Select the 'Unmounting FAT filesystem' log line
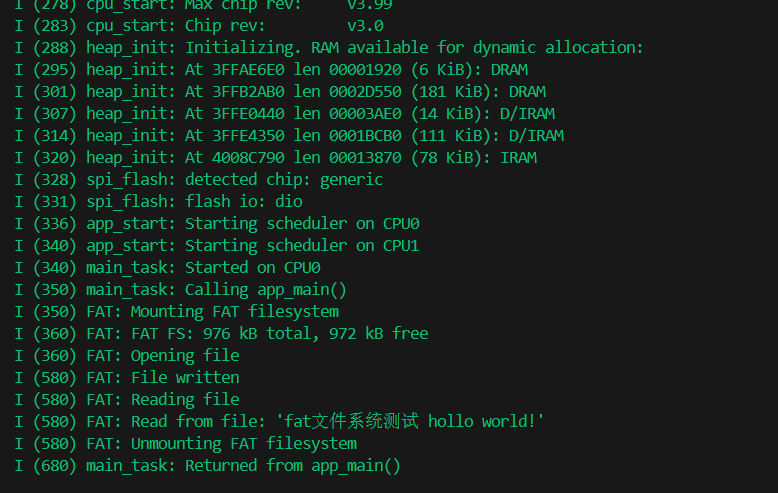Image resolution: width=778 pixels, height=493 pixels. click(185, 444)
